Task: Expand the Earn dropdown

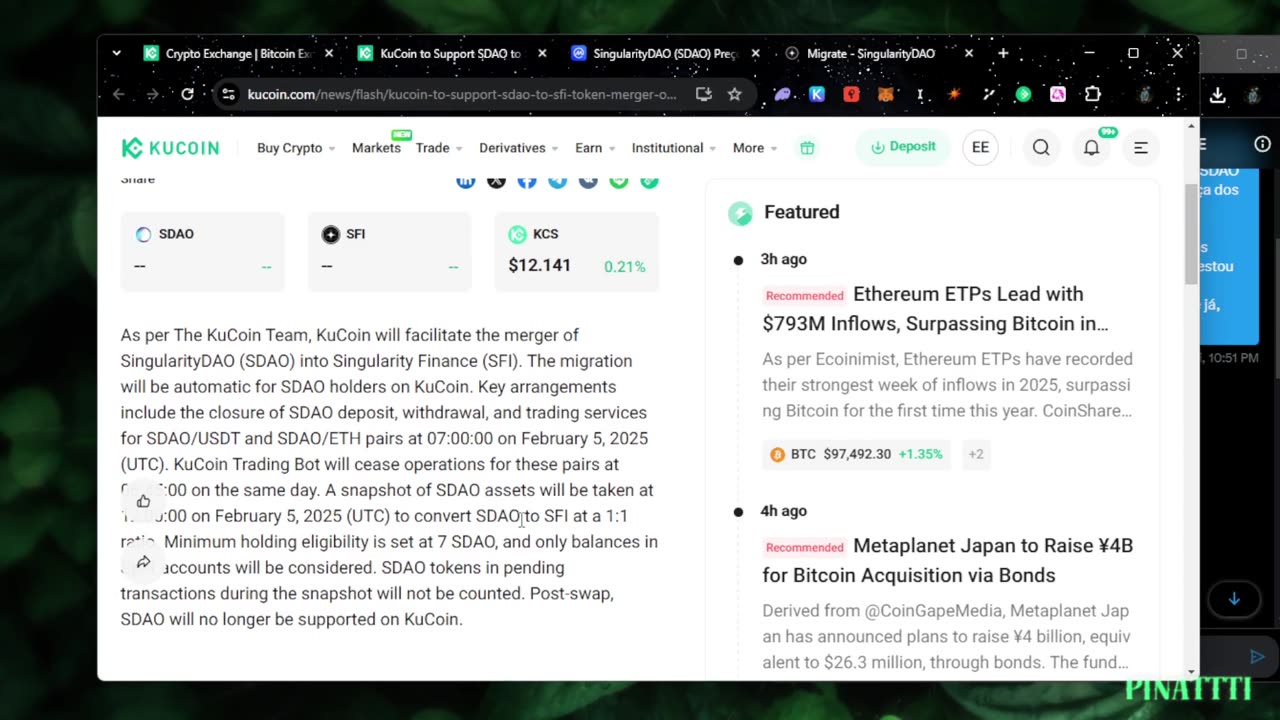Action: [595, 148]
